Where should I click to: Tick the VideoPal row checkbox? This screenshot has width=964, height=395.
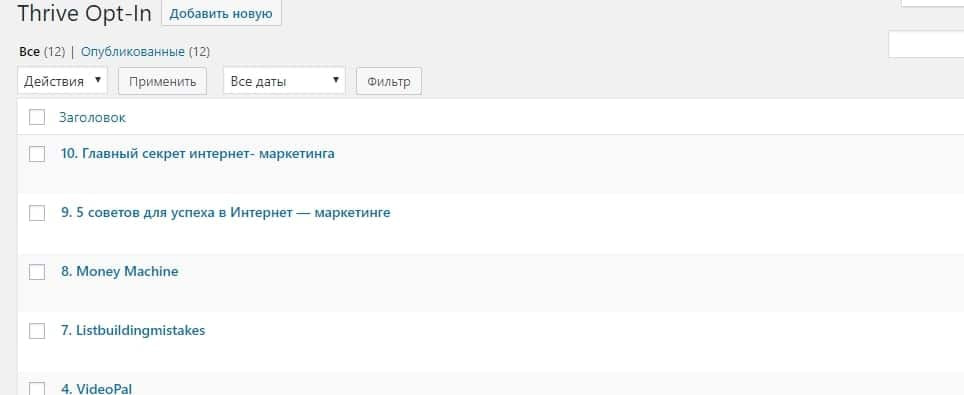point(37,388)
